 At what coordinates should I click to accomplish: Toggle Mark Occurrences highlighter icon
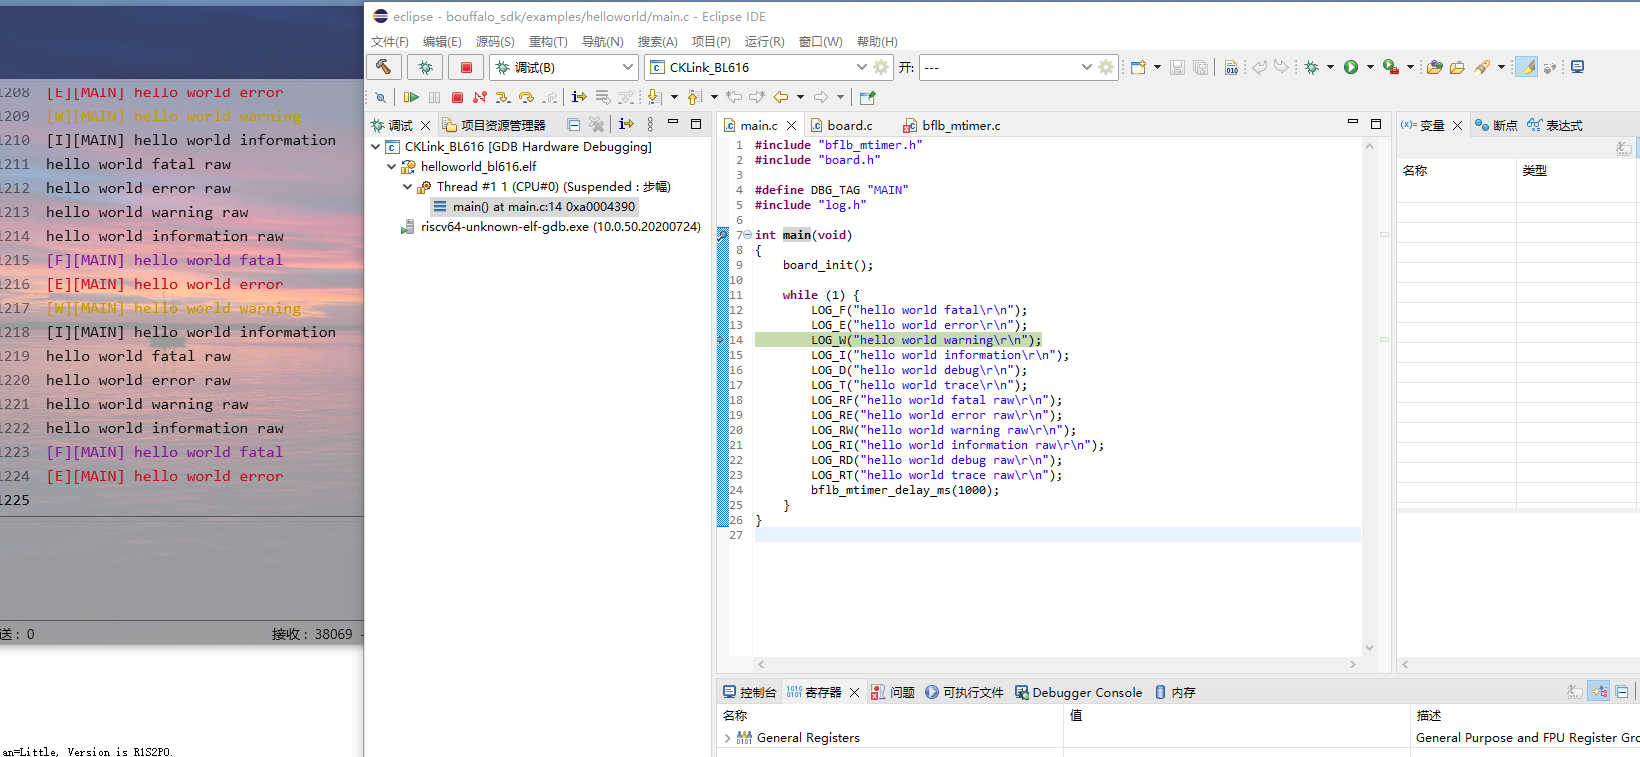[x=1526, y=67]
